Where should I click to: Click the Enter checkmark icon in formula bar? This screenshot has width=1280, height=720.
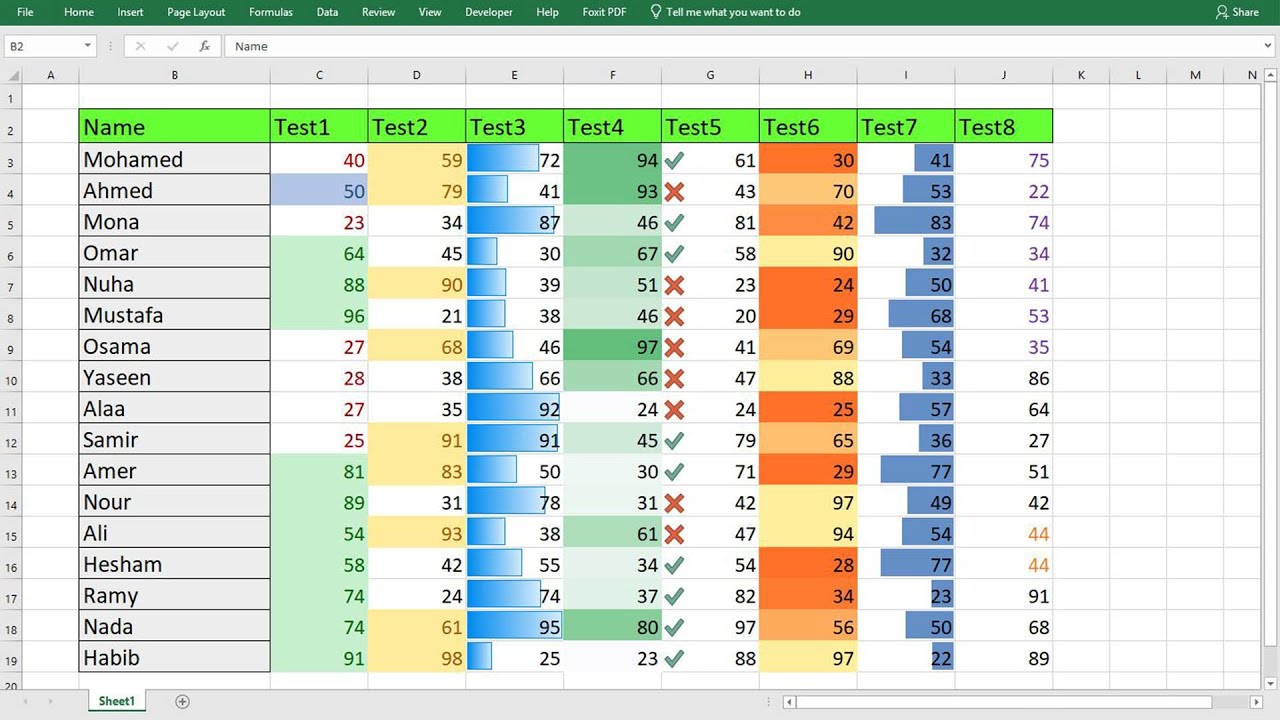tap(172, 46)
